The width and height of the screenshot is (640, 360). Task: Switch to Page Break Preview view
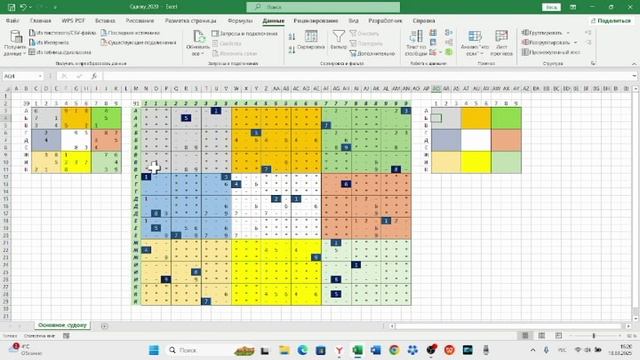click(x=558, y=336)
